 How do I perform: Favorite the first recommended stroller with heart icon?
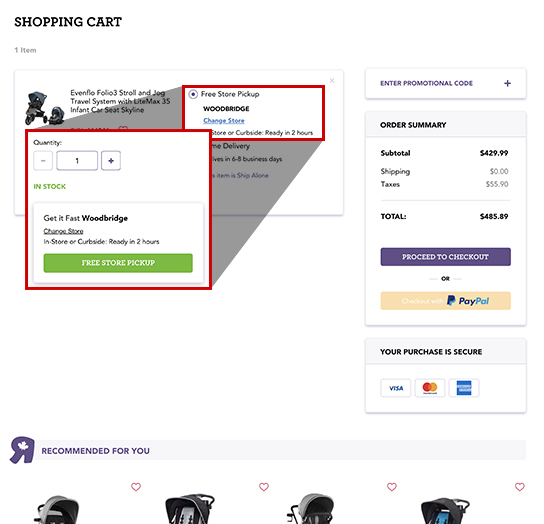point(136,487)
